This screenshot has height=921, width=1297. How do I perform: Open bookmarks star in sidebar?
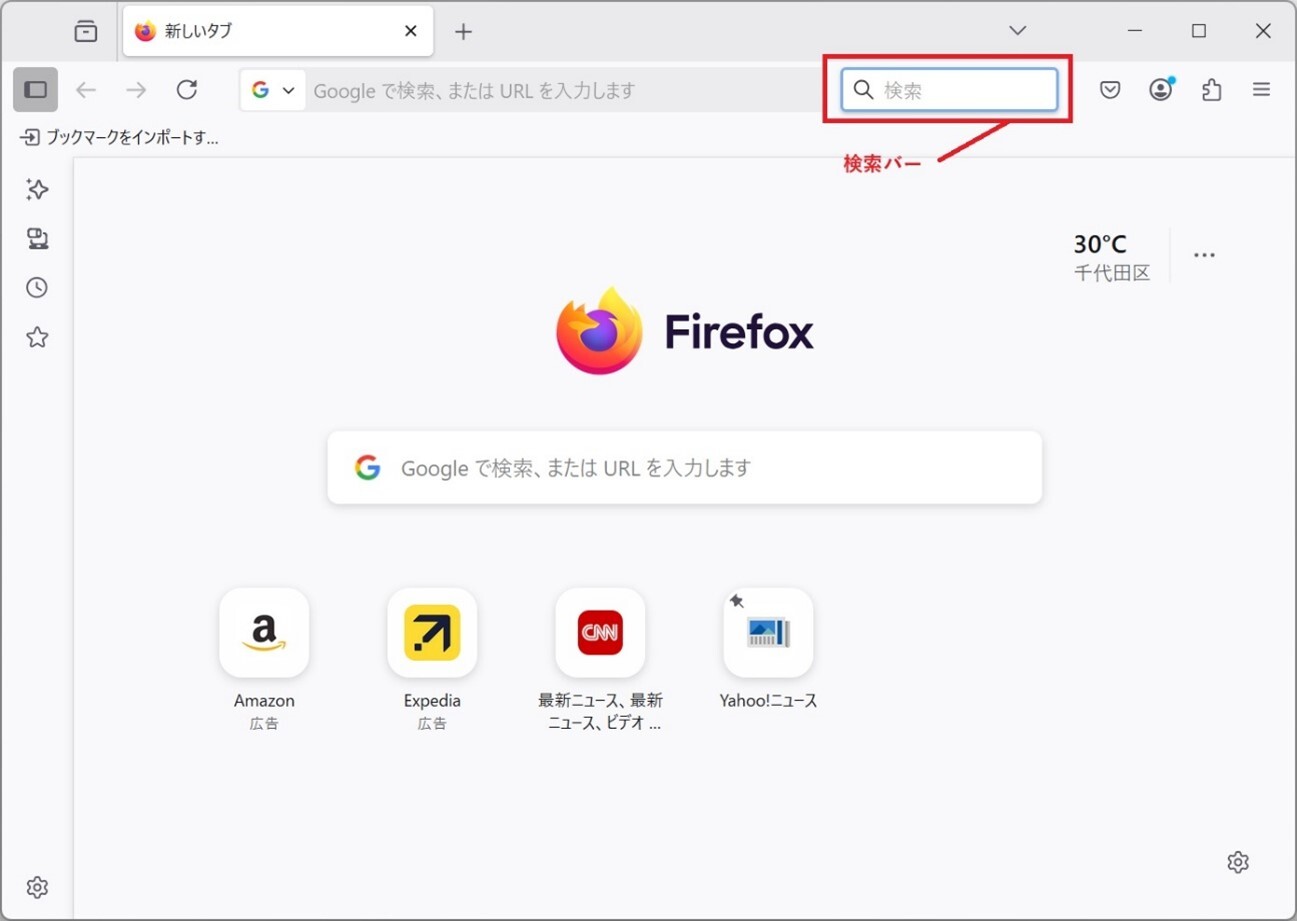pos(37,338)
